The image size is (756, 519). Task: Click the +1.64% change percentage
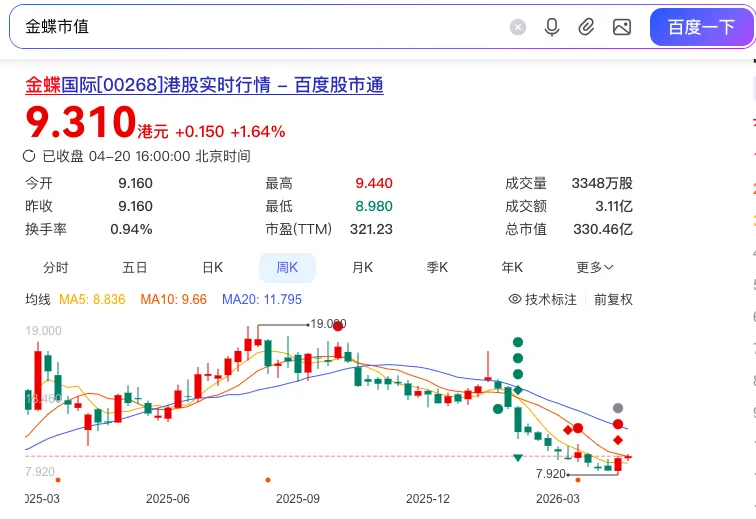pos(258,132)
